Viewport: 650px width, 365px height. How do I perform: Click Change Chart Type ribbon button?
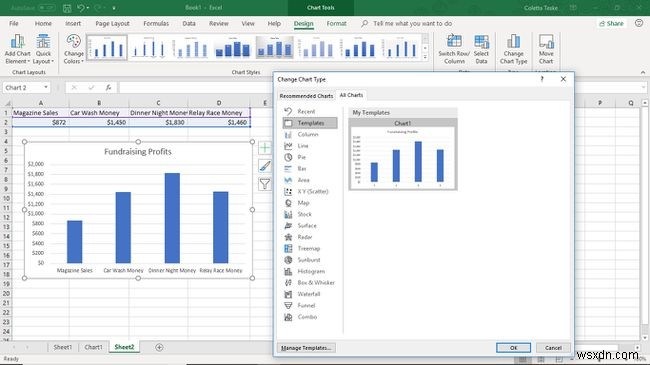pyautogui.click(x=513, y=49)
